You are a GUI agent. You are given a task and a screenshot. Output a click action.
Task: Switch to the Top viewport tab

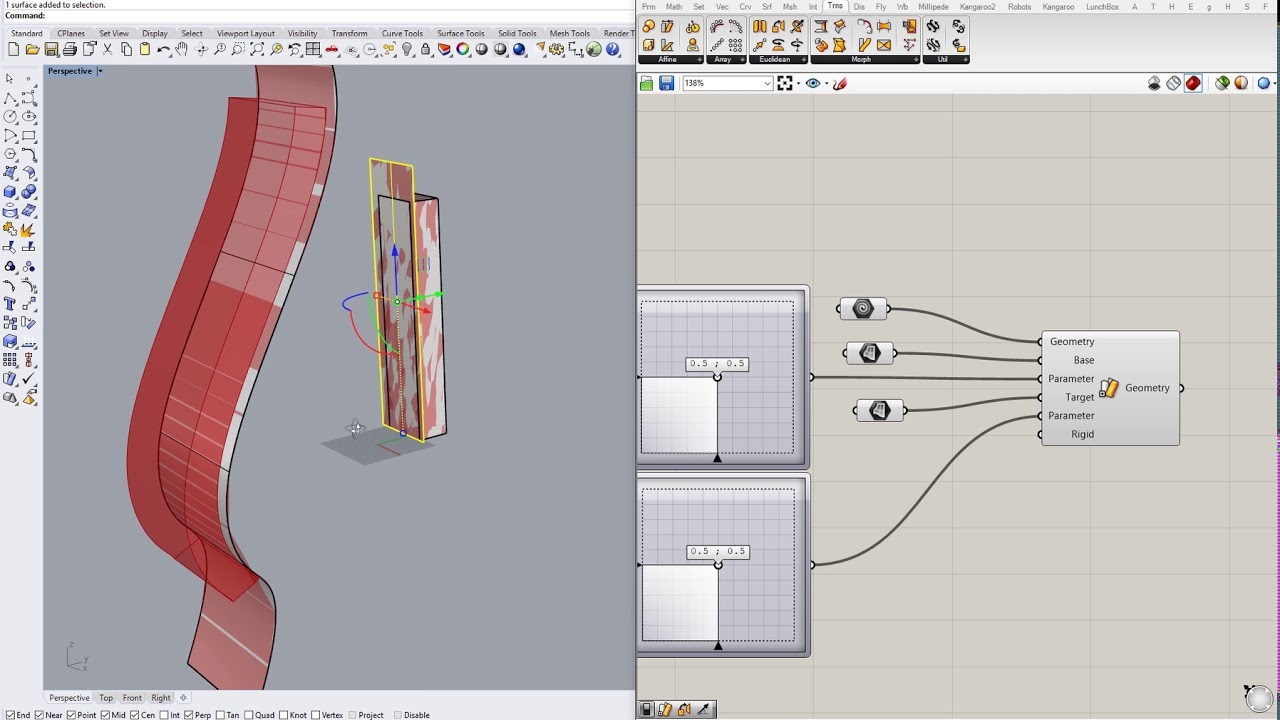pyautogui.click(x=106, y=698)
